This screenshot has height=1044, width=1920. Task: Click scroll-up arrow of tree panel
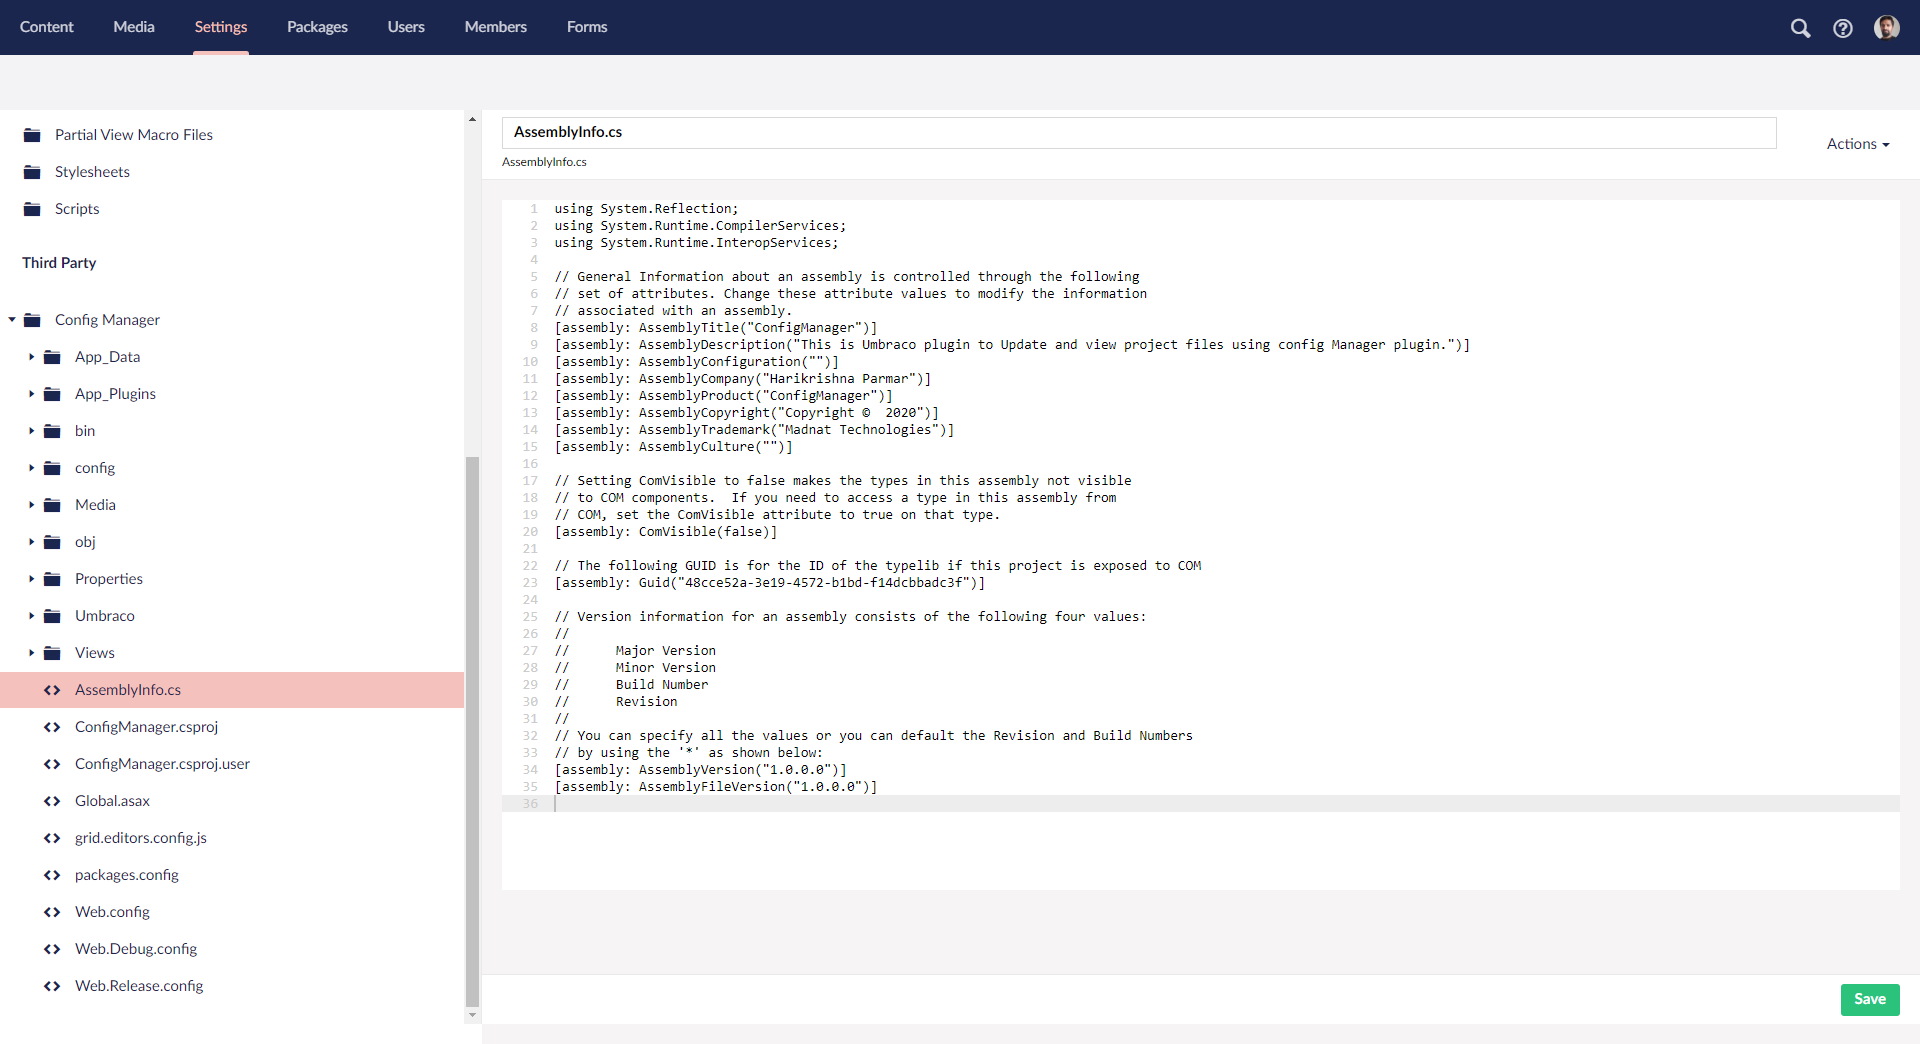click(472, 120)
